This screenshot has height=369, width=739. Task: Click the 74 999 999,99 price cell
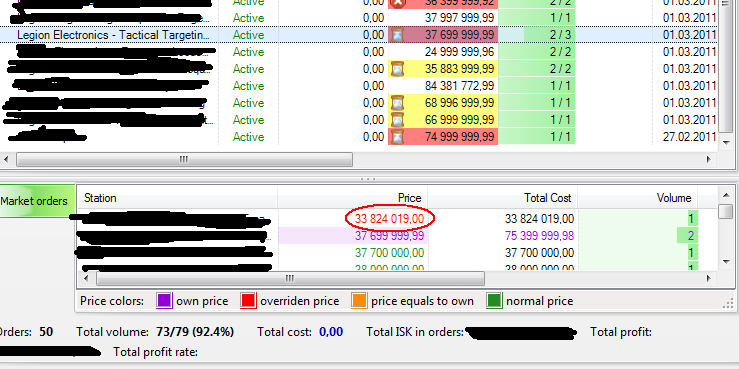[x=460, y=137]
